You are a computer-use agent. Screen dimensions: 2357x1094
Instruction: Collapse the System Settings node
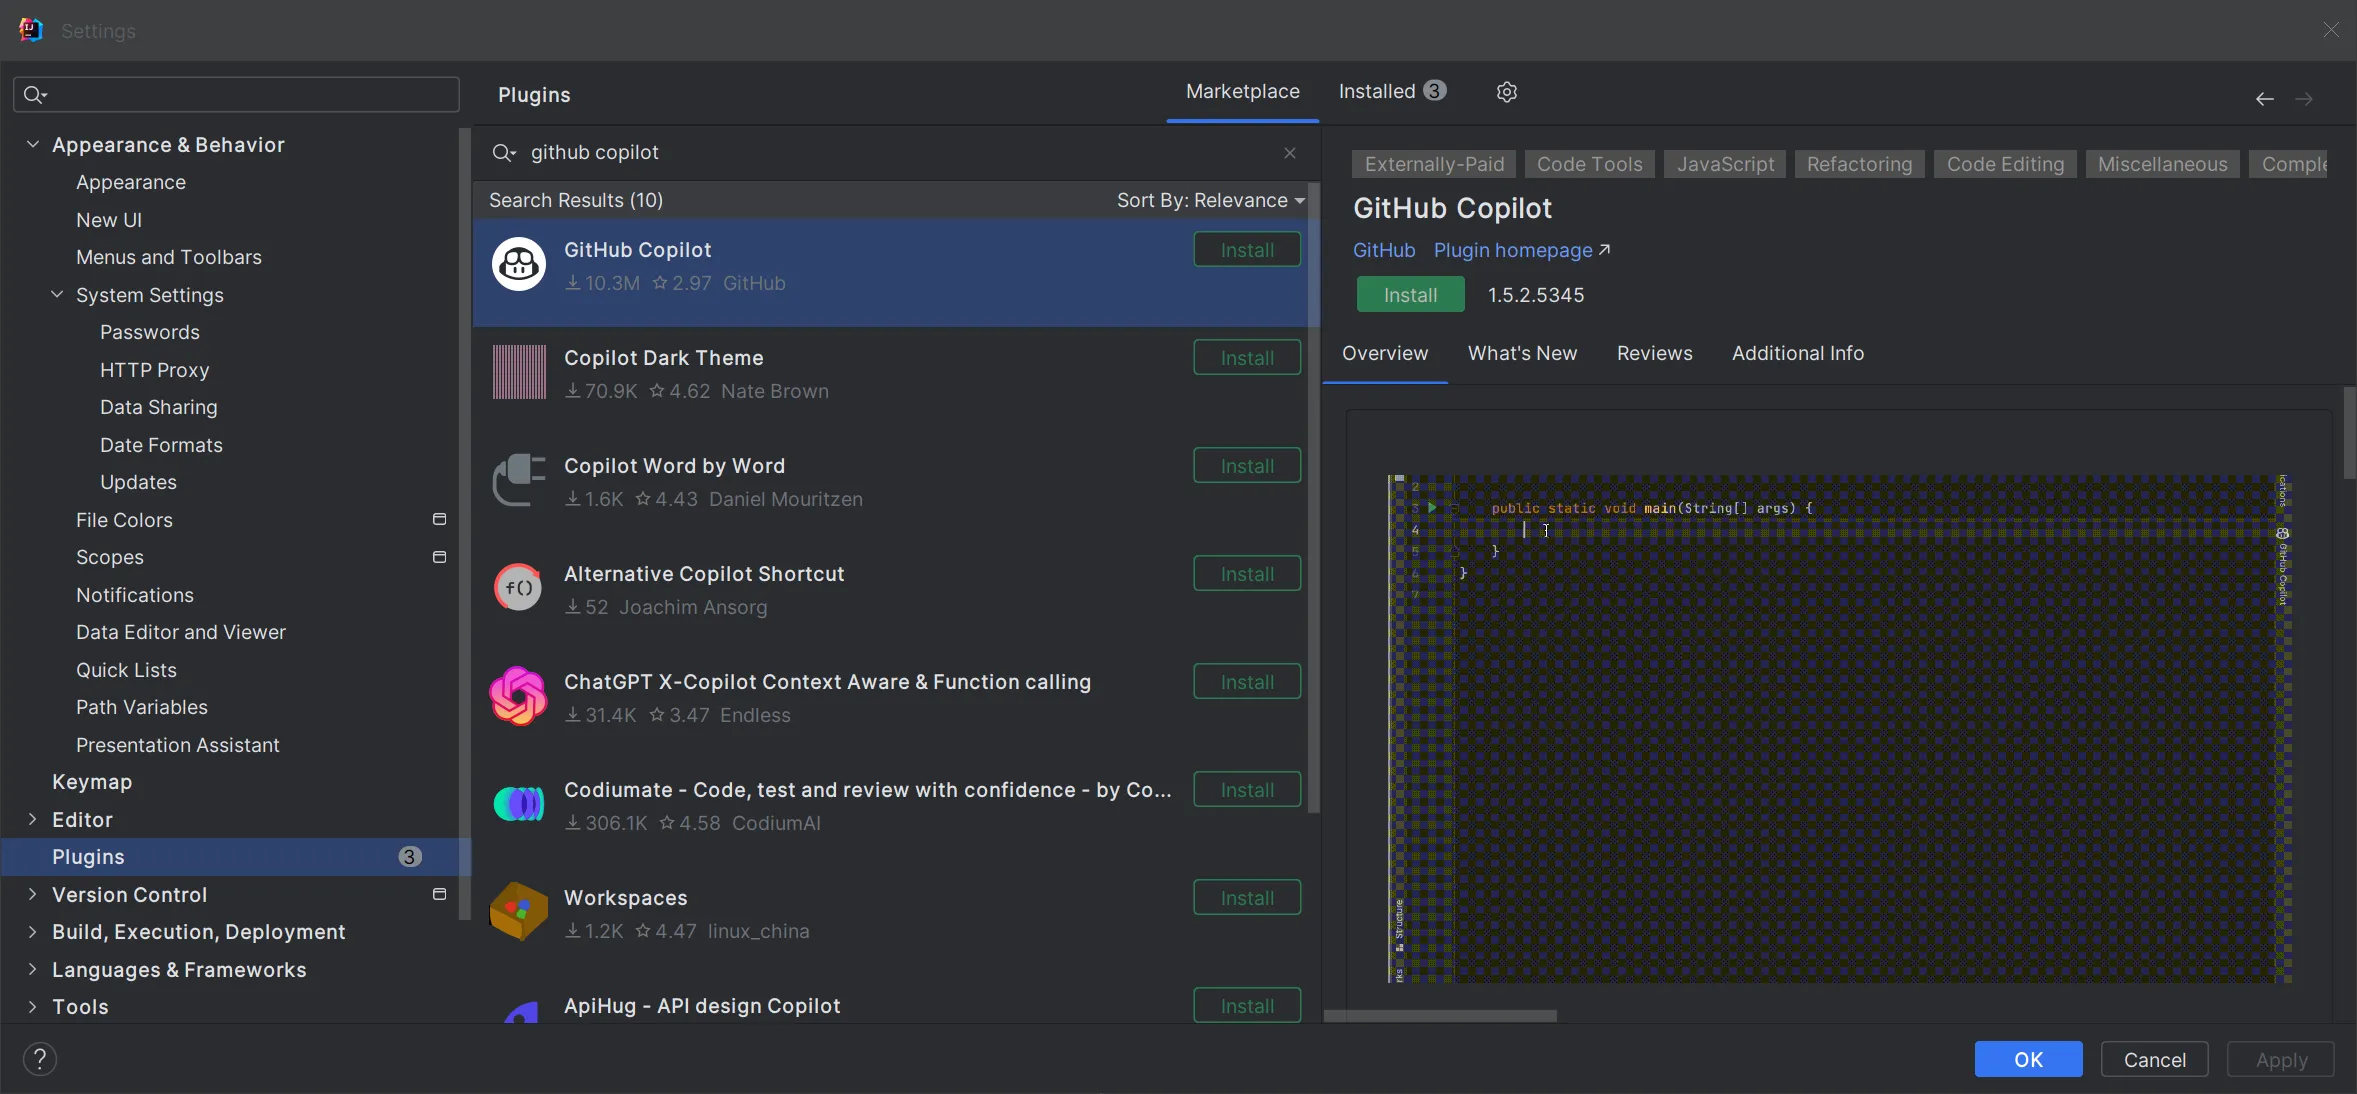point(57,295)
